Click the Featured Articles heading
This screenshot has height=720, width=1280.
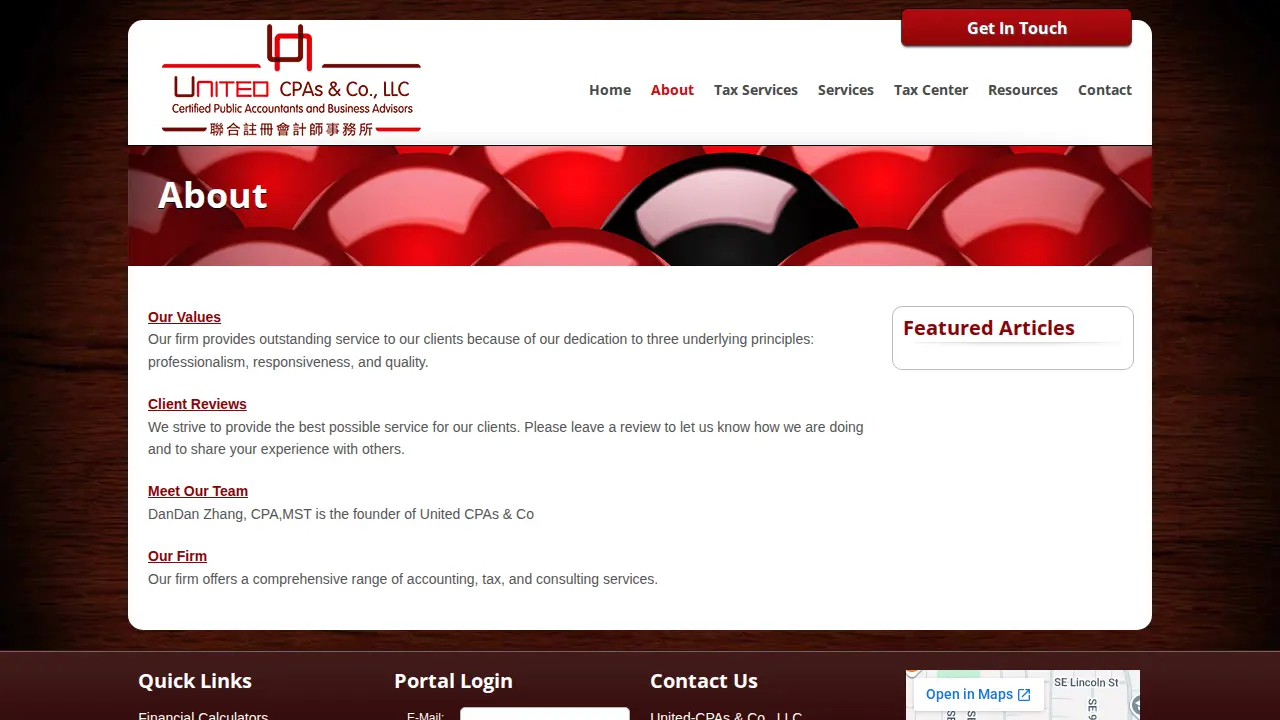989,328
